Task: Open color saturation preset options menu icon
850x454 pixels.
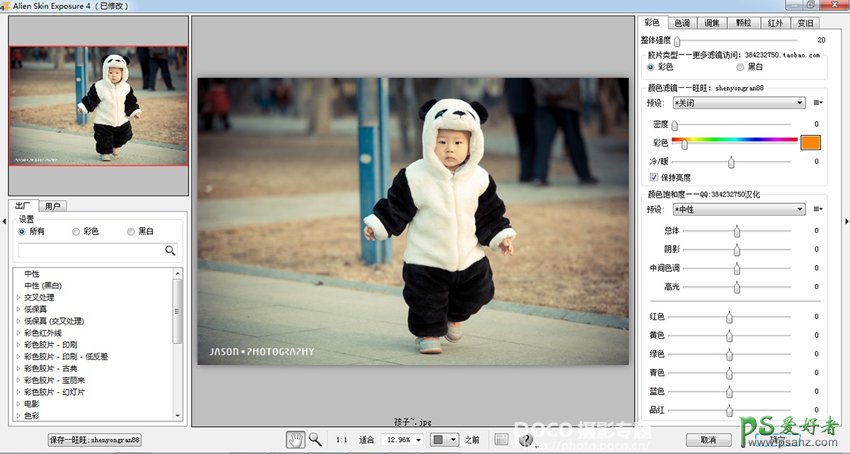Action: 818,209
